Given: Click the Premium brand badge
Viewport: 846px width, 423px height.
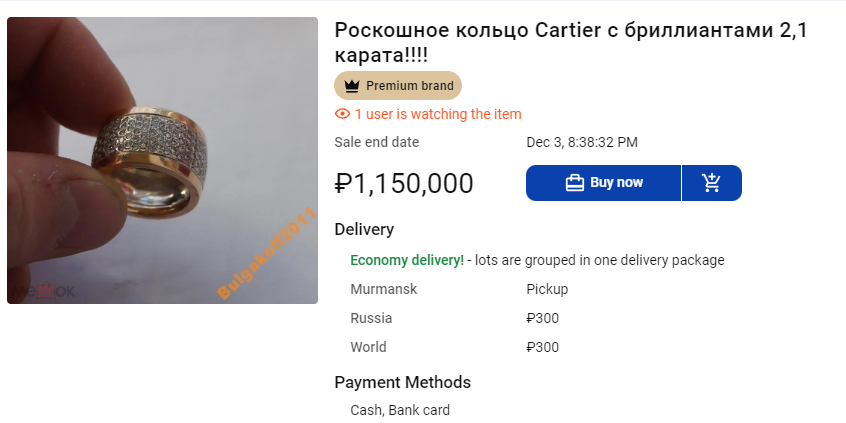Looking at the screenshot, I should 398,86.
